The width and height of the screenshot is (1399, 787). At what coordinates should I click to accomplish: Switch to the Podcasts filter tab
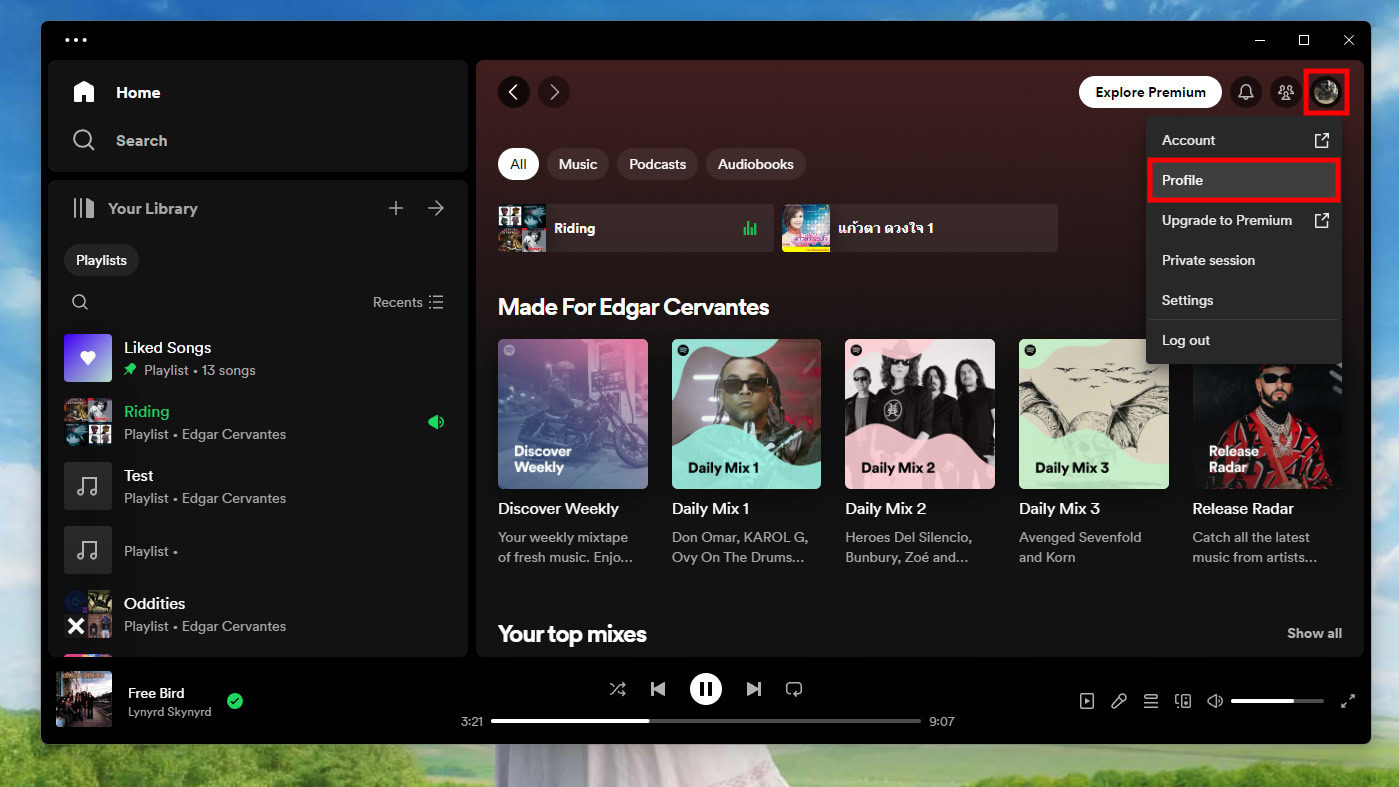pyautogui.click(x=657, y=164)
